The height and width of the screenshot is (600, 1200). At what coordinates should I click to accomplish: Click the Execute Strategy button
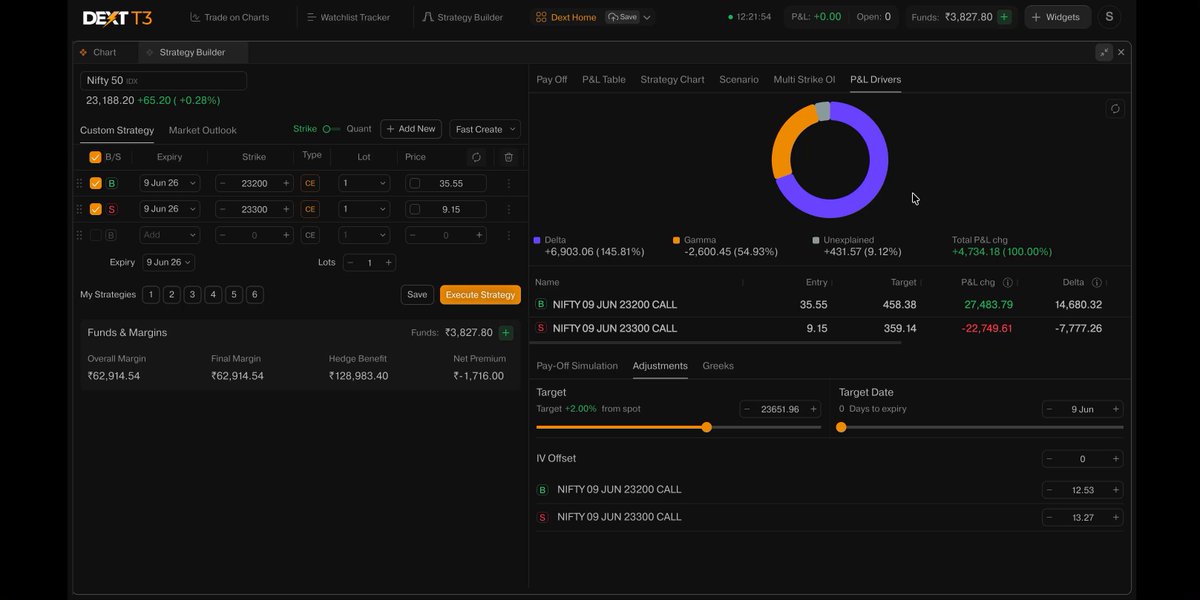[x=480, y=295]
